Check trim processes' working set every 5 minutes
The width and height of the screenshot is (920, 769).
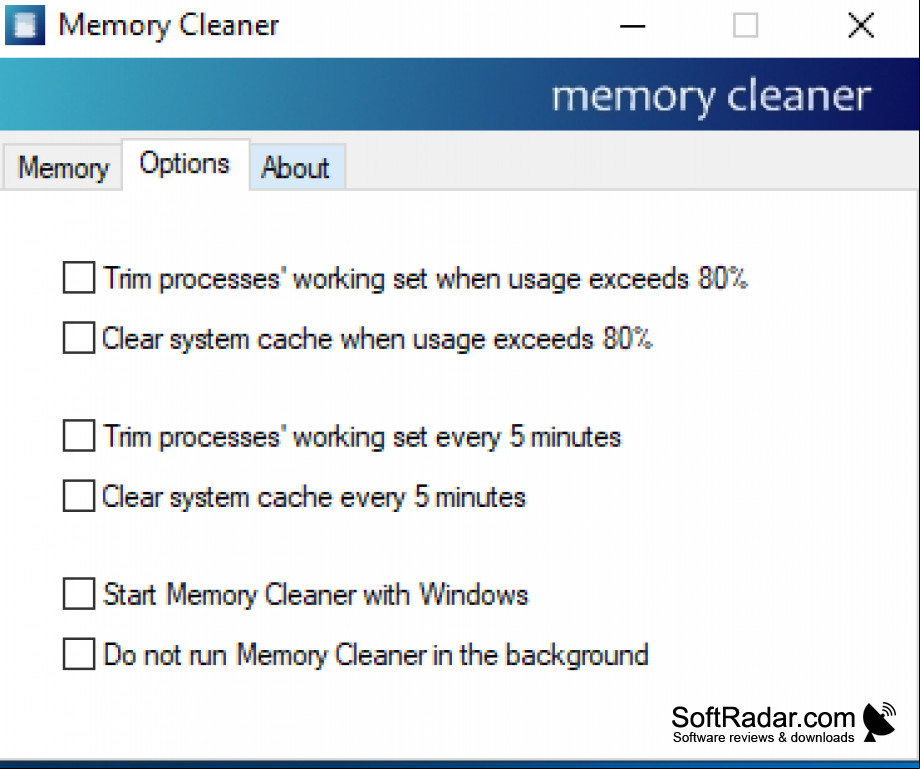(79, 436)
